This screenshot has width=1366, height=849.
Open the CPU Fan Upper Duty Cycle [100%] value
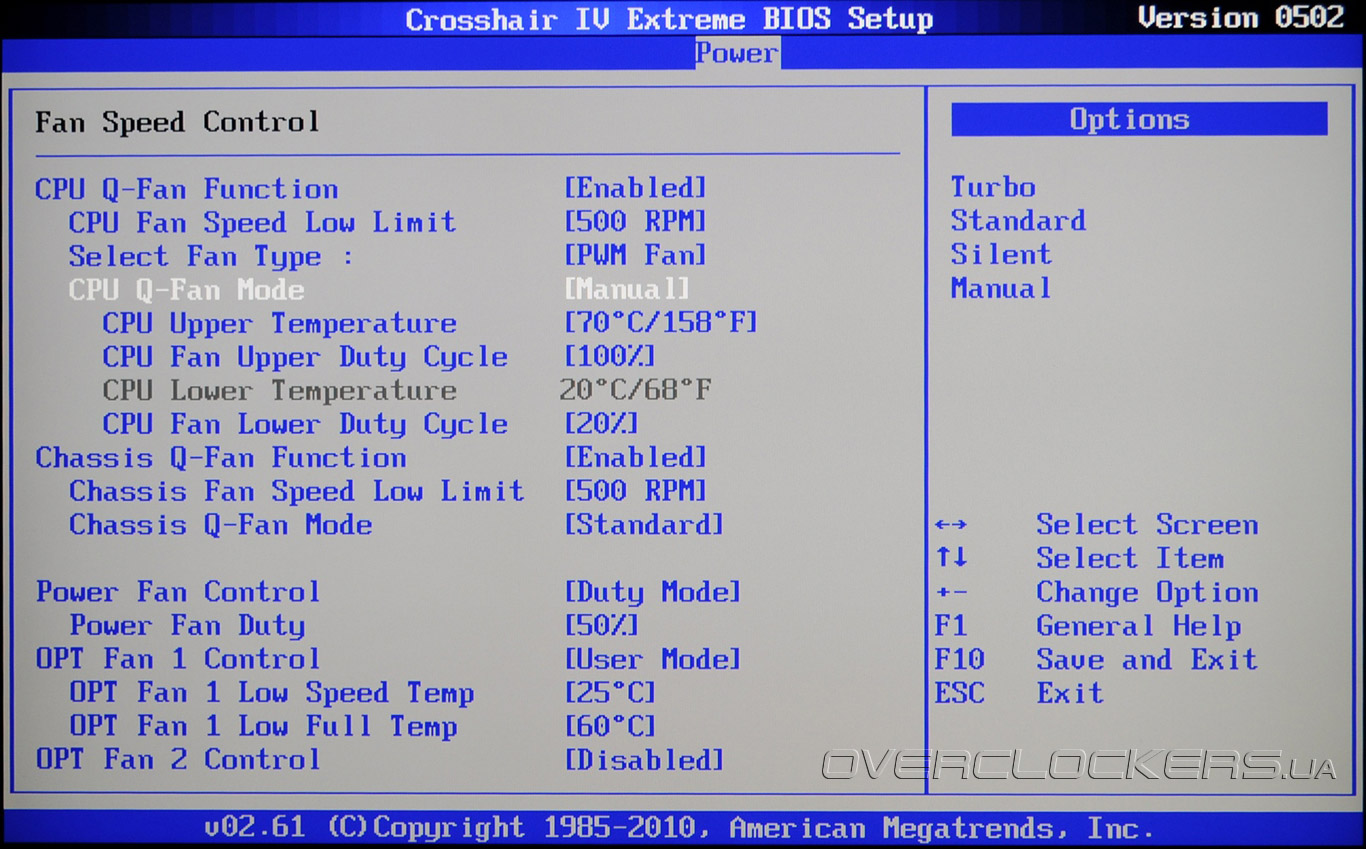pyautogui.click(x=610, y=356)
